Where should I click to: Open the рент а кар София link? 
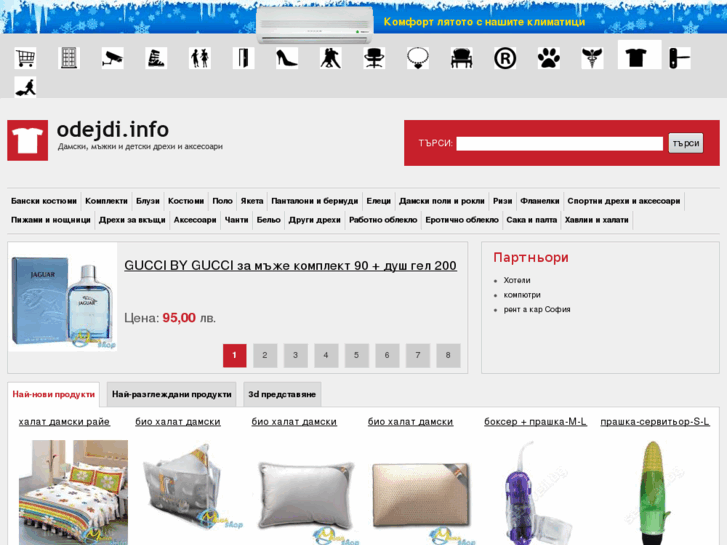click(x=537, y=309)
